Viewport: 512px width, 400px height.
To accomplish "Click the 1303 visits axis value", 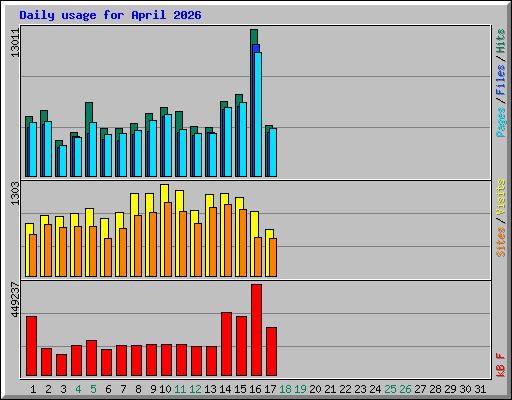I will click(15, 193).
